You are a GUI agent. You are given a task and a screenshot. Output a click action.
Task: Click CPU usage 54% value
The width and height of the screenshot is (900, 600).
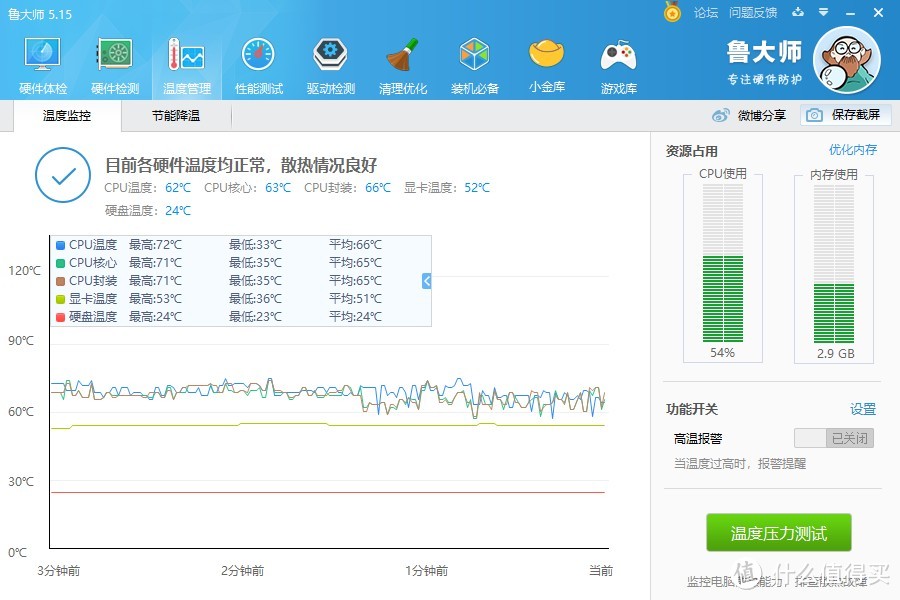(x=722, y=353)
